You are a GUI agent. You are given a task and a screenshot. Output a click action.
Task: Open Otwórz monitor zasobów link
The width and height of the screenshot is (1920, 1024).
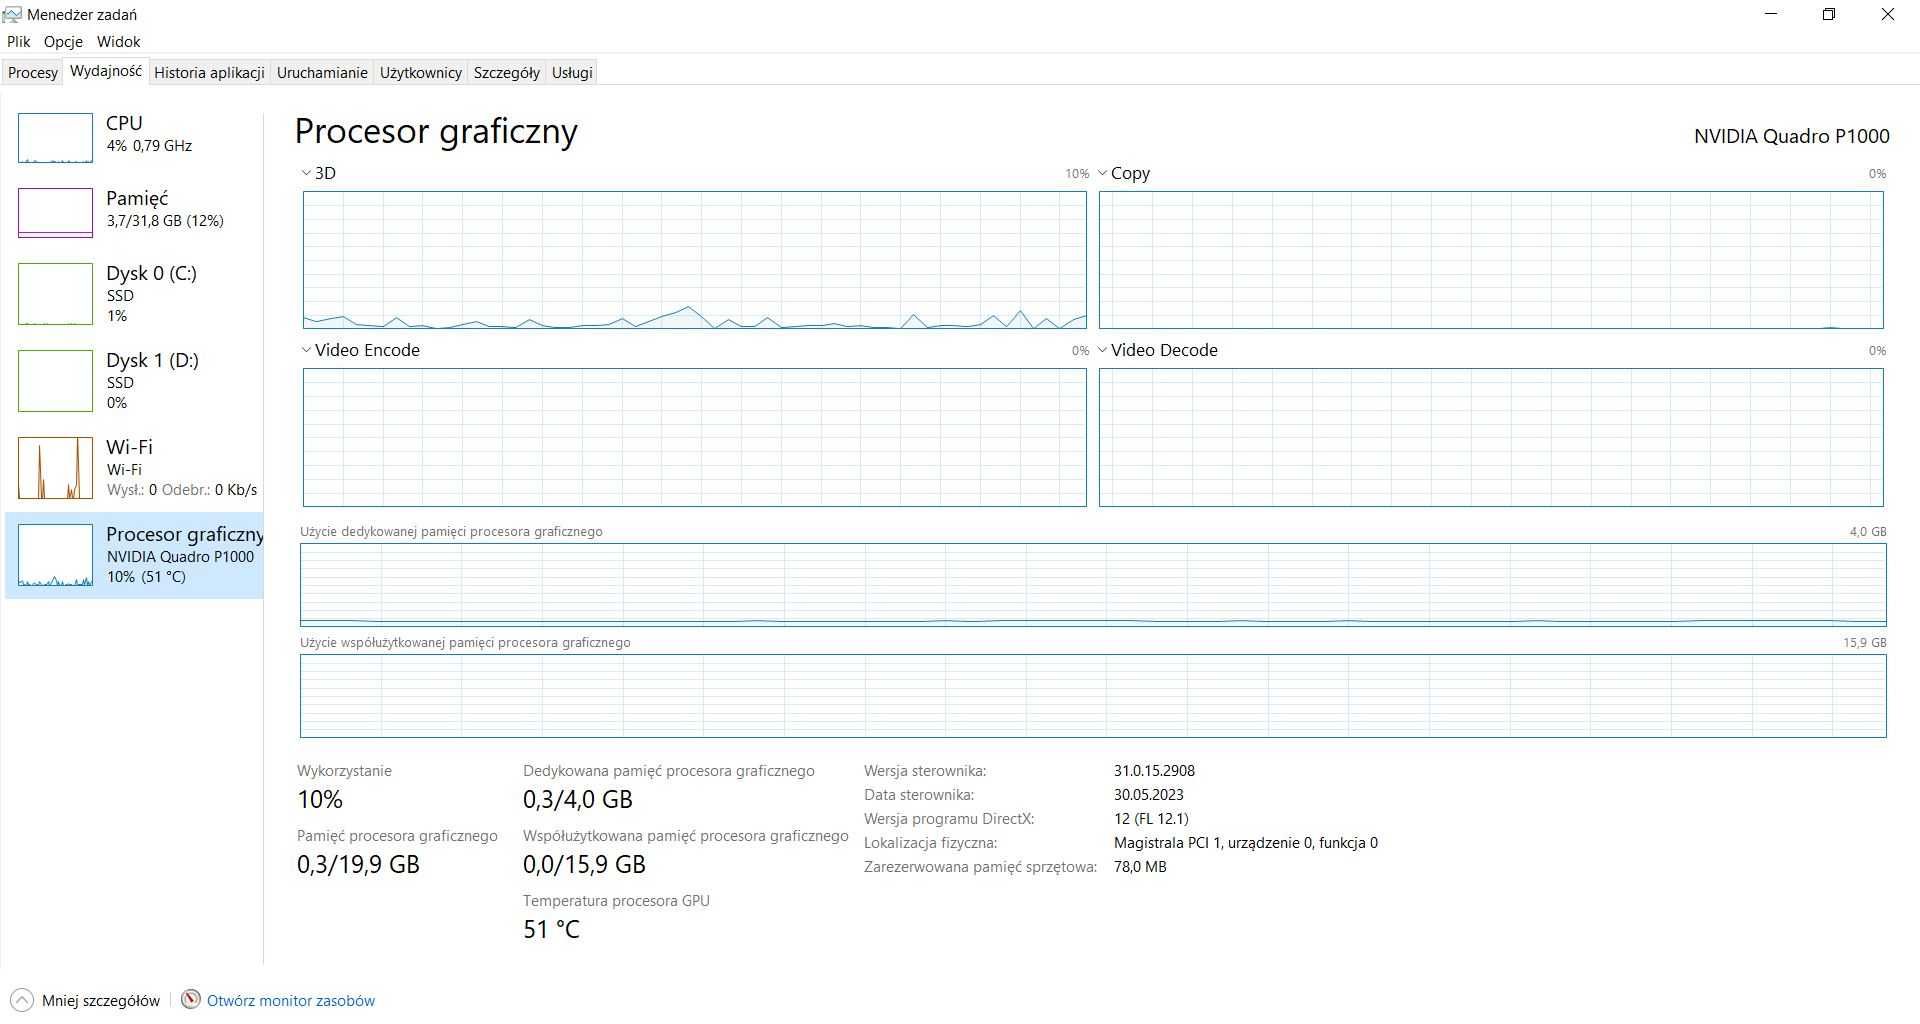291,1000
